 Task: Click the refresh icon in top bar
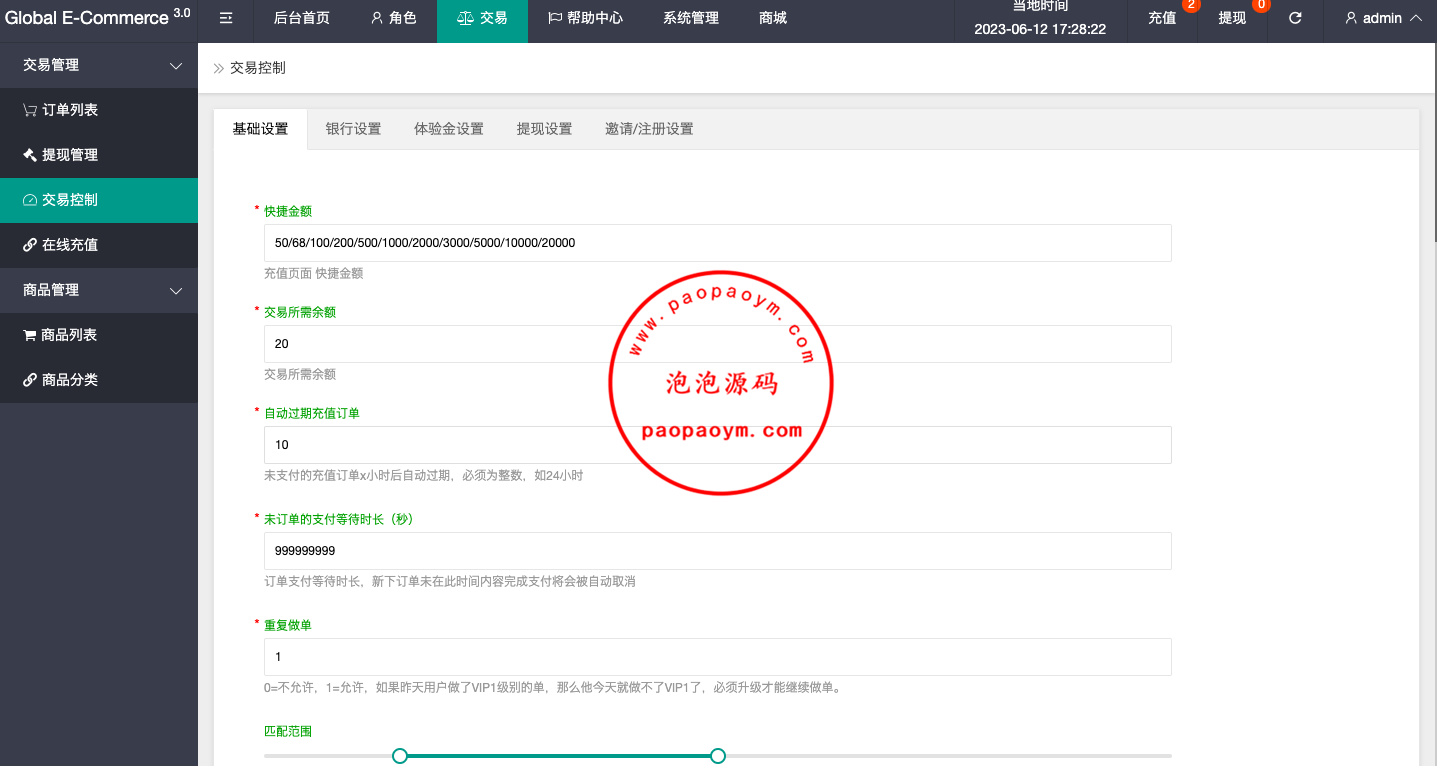click(x=1295, y=18)
